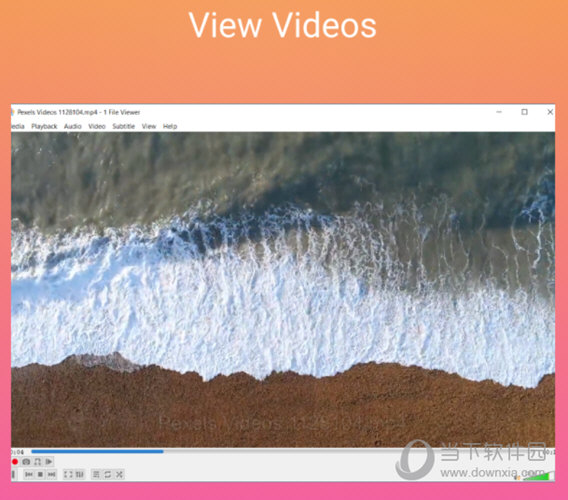568x500 pixels.
Task: Enable random shuffle playback
Action: point(119,474)
